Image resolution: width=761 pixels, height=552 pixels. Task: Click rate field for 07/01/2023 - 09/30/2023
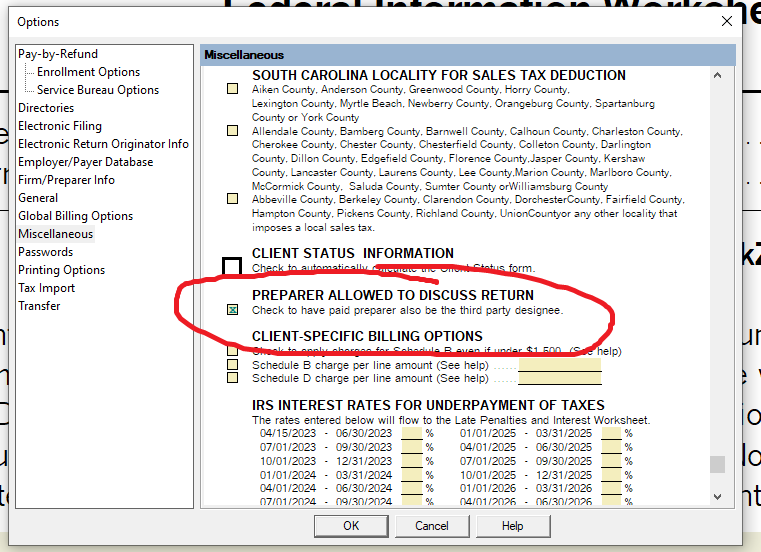pyautogui.click(x=412, y=447)
